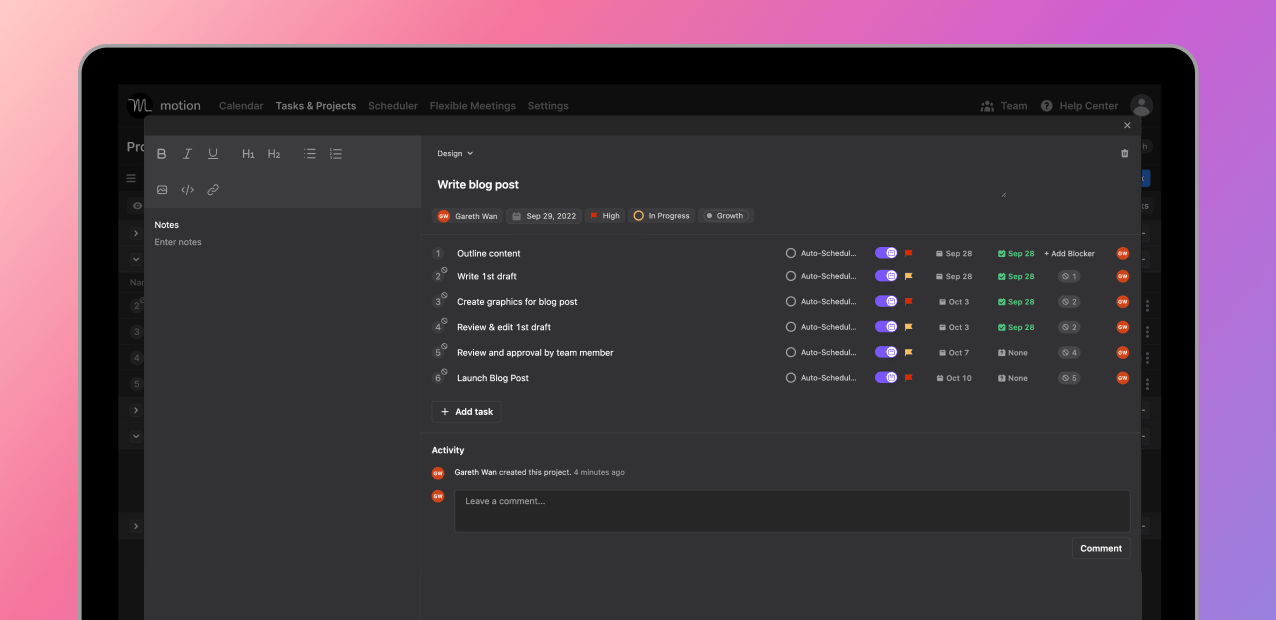
Task: Open Flexible Meetings in top navigation
Action: 473,106
